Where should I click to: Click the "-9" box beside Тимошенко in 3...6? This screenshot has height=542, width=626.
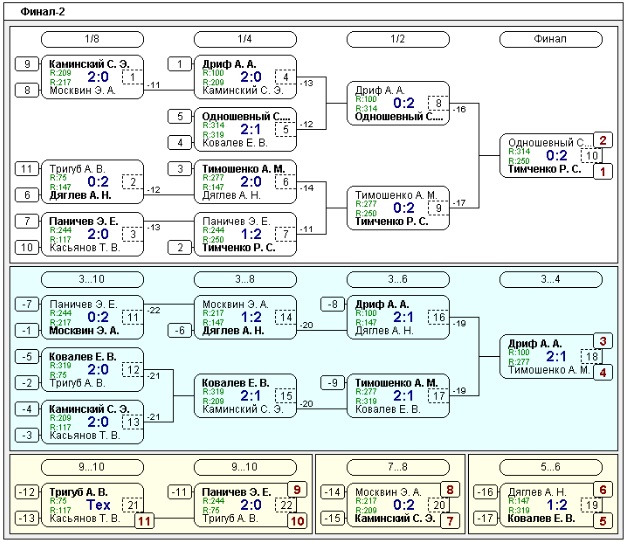click(333, 383)
